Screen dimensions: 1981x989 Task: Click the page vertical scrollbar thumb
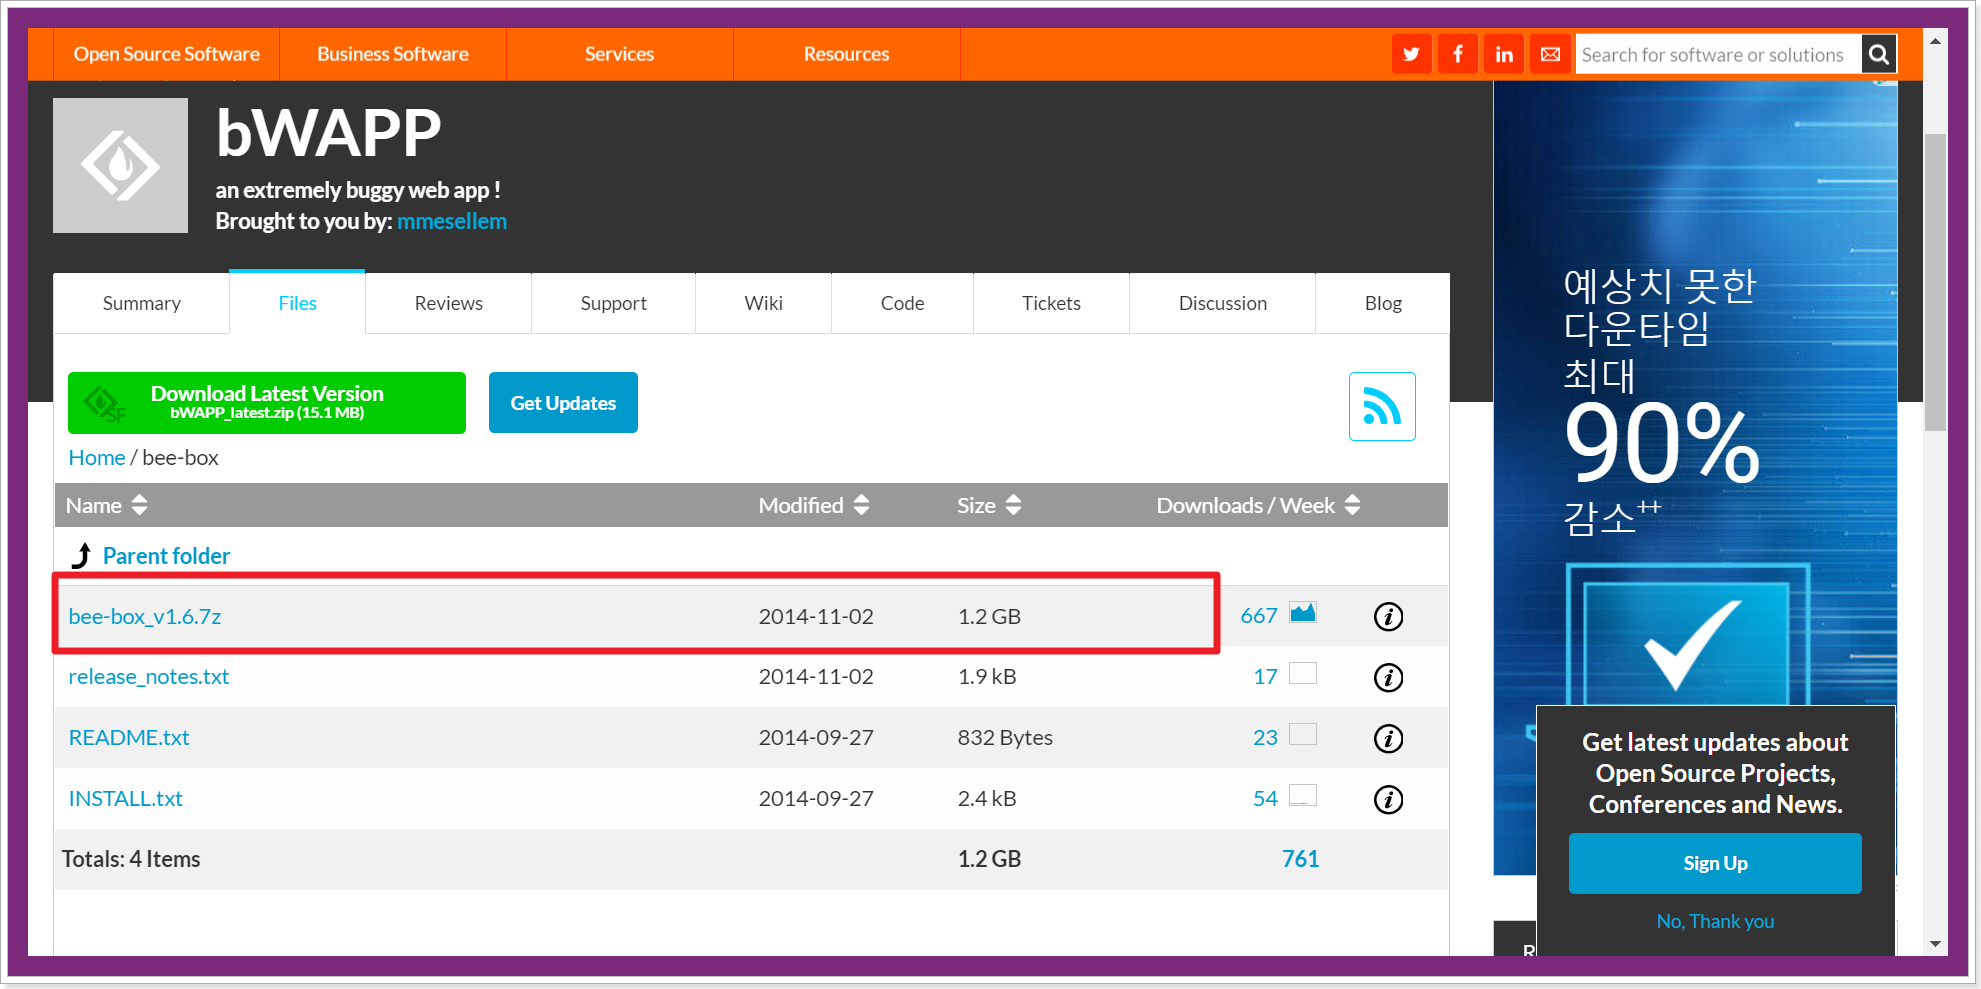click(x=1935, y=281)
